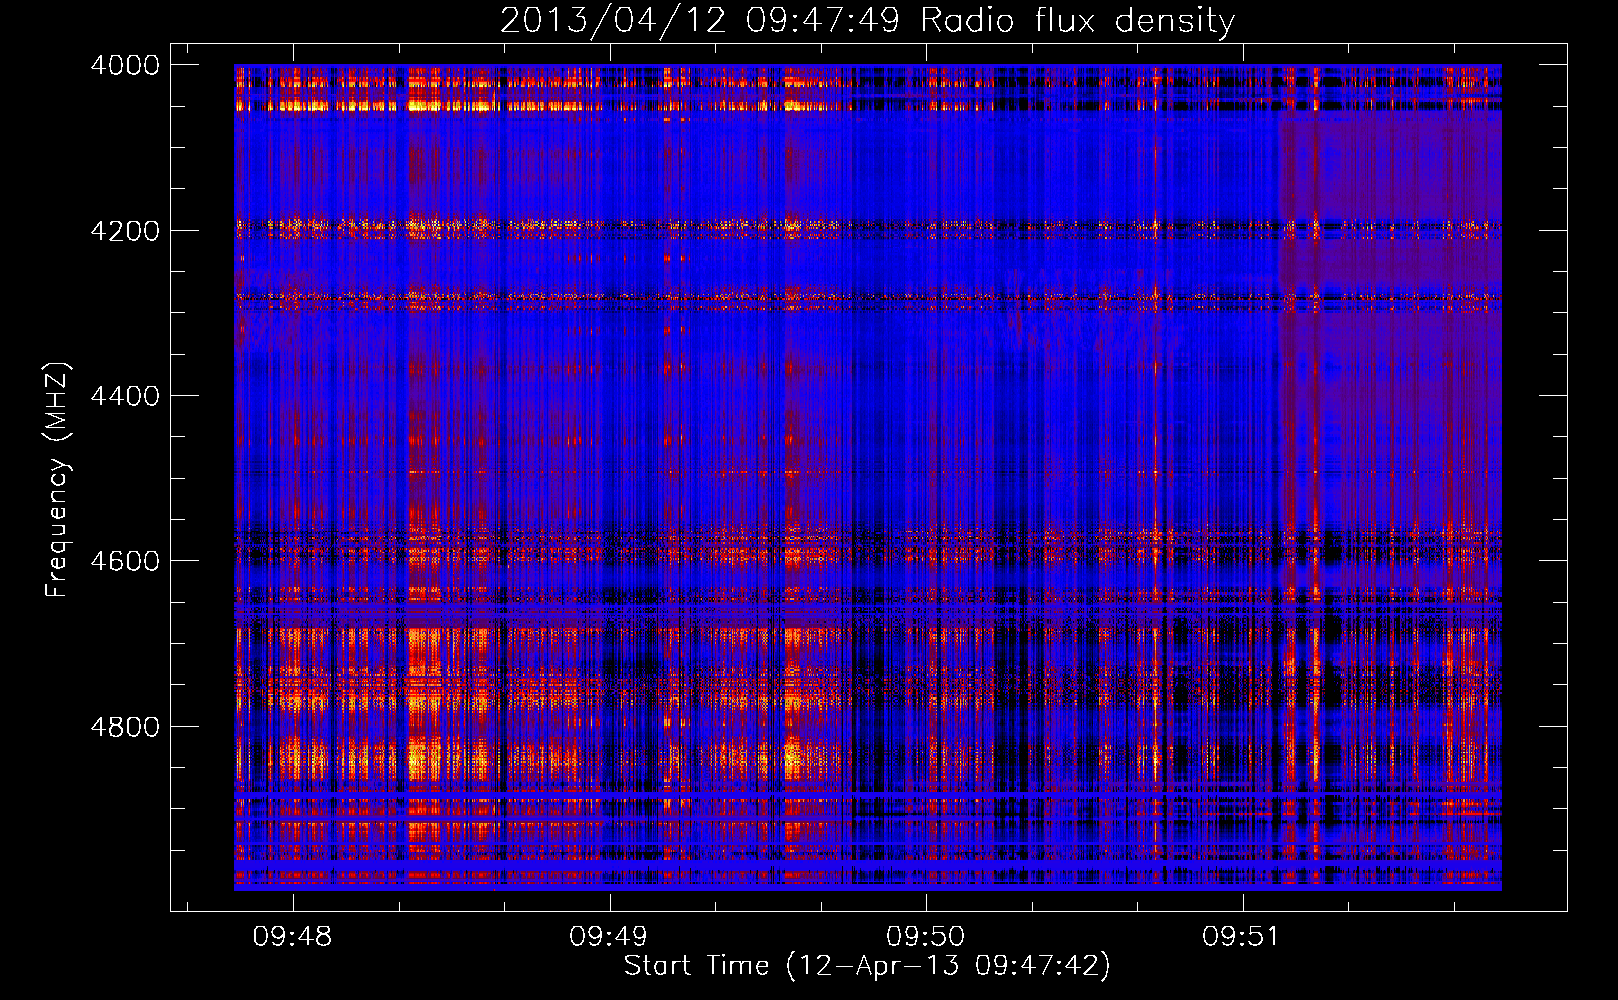Select the 4200 frequency axis label

[125, 231]
